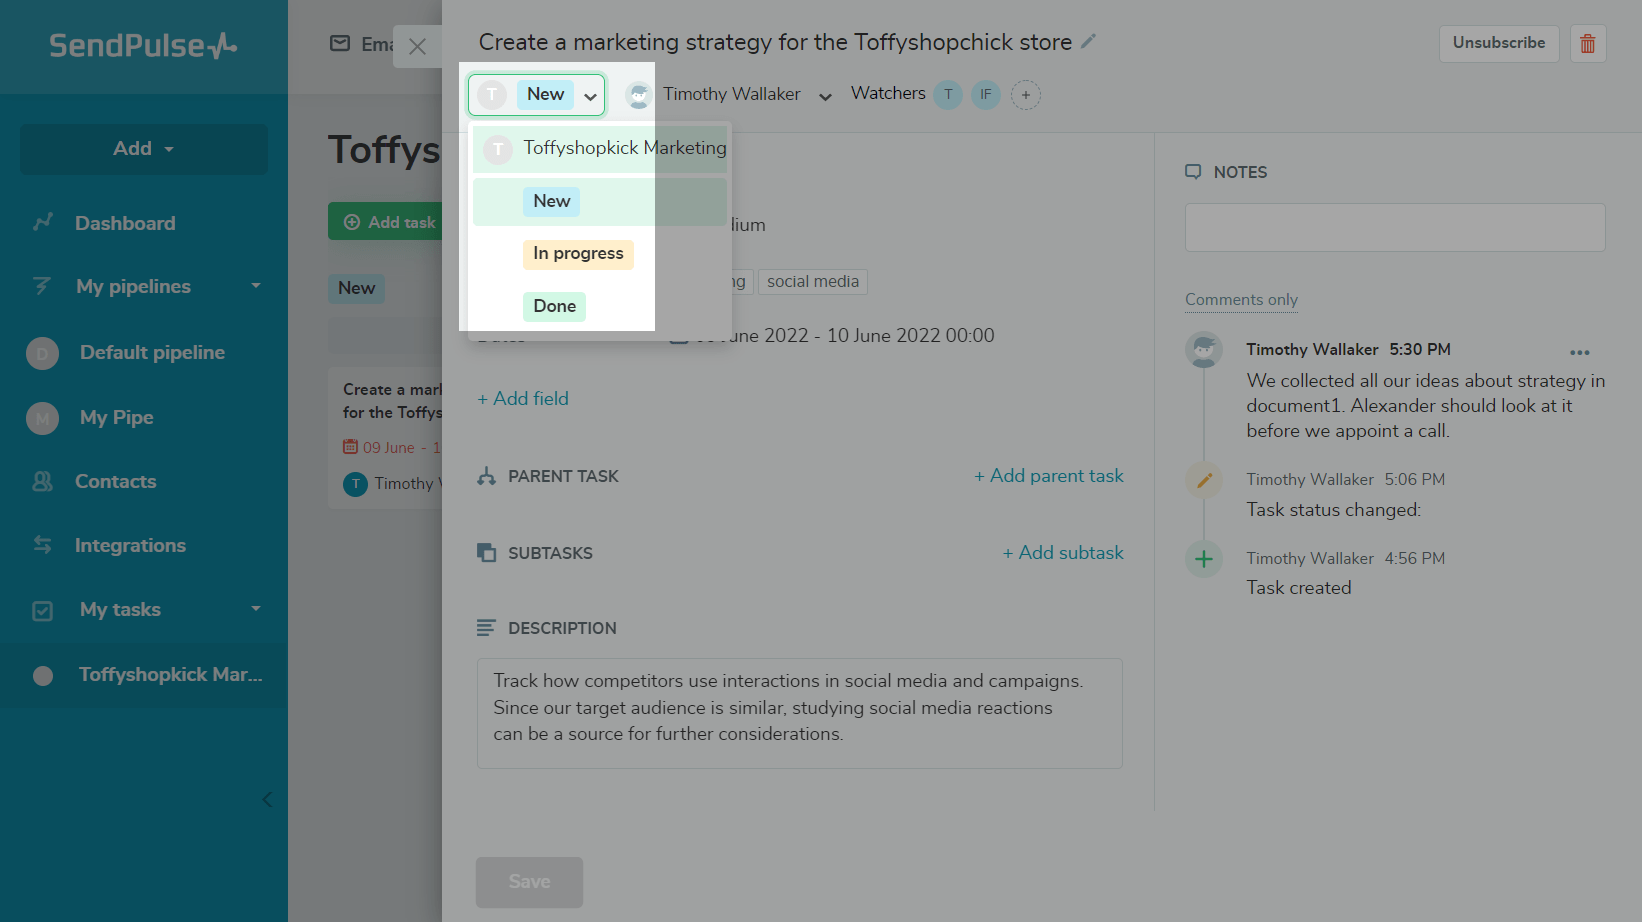
Task: Click the Integrations arrows icon
Action: point(42,545)
